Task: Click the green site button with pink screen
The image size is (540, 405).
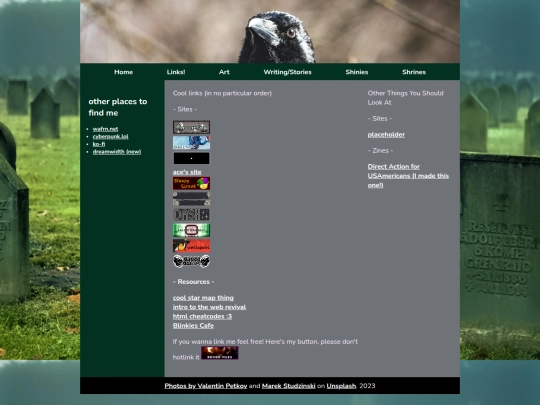Action: 191,230
